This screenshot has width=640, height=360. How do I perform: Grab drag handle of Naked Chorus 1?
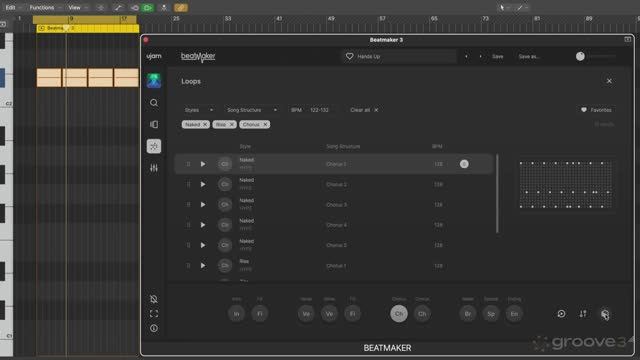coord(188,164)
